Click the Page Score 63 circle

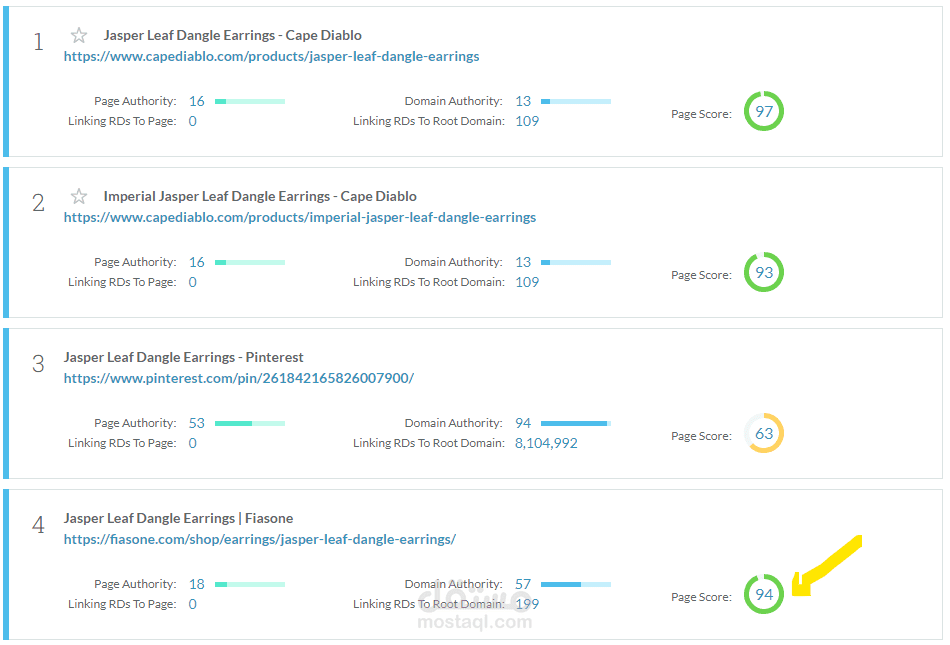click(x=764, y=434)
